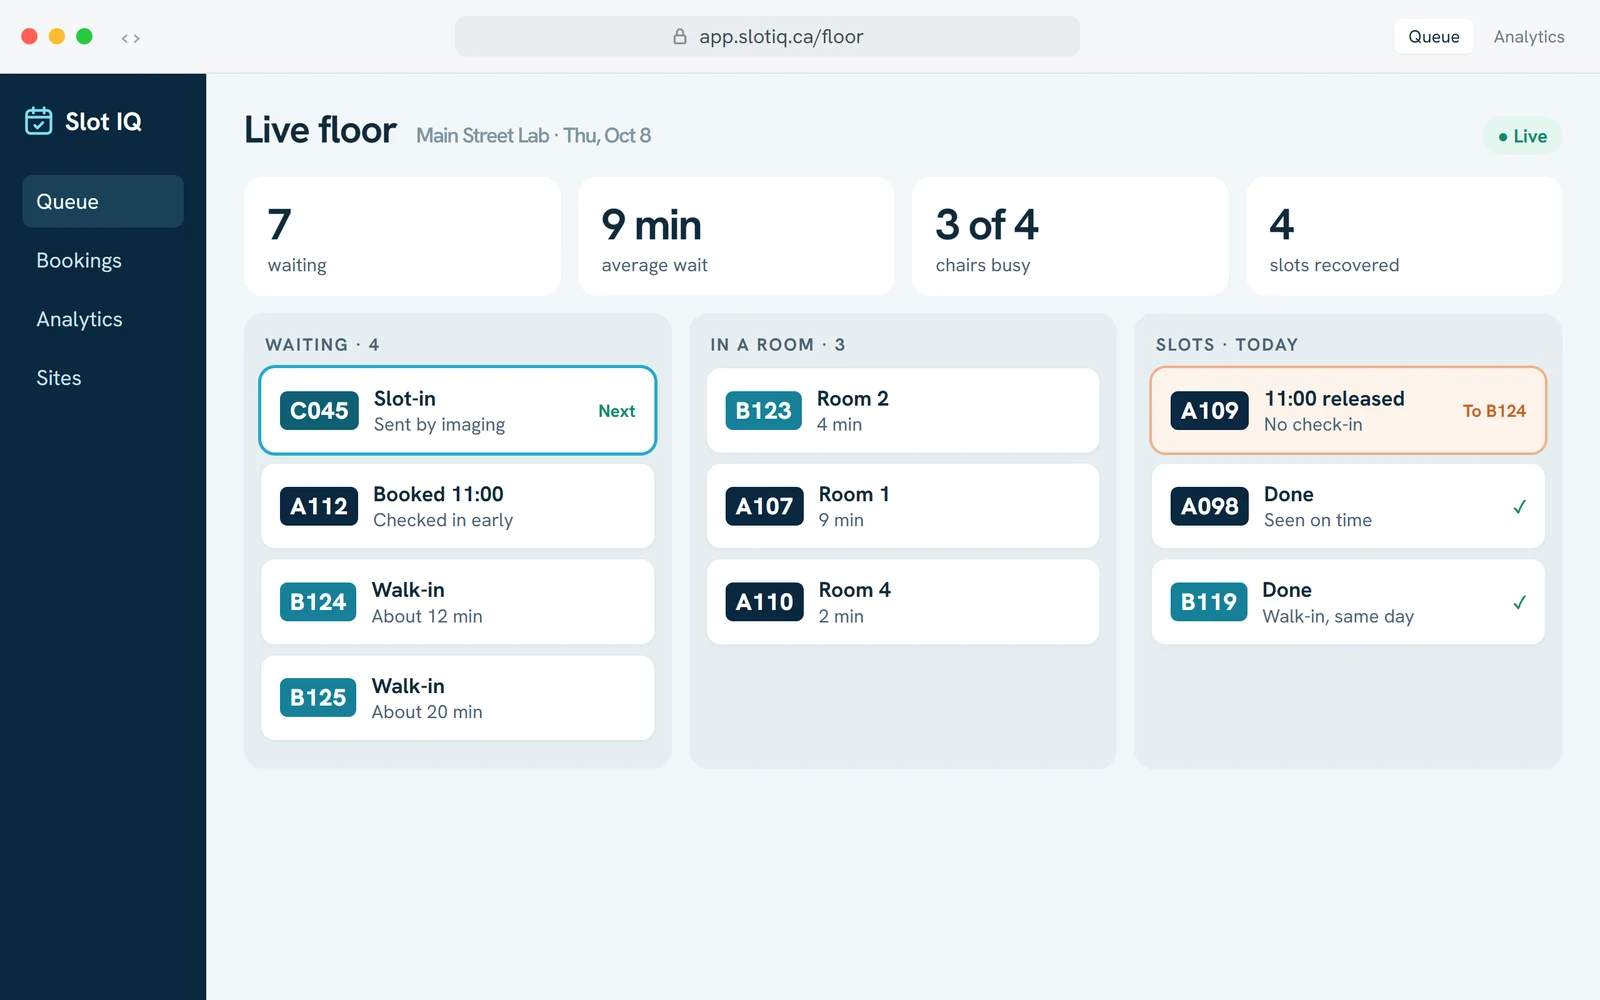Select the Room 1 text
This screenshot has height=1000, width=1600.
[x=854, y=494]
